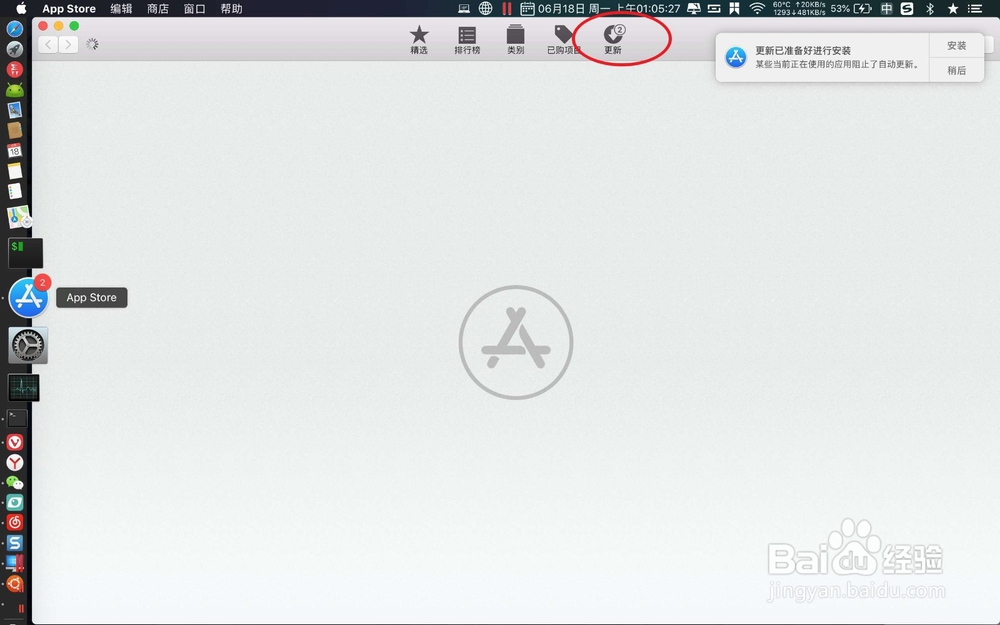This screenshot has width=1000, height=625.
Task: Open the 商店 menu
Action: 158,8
